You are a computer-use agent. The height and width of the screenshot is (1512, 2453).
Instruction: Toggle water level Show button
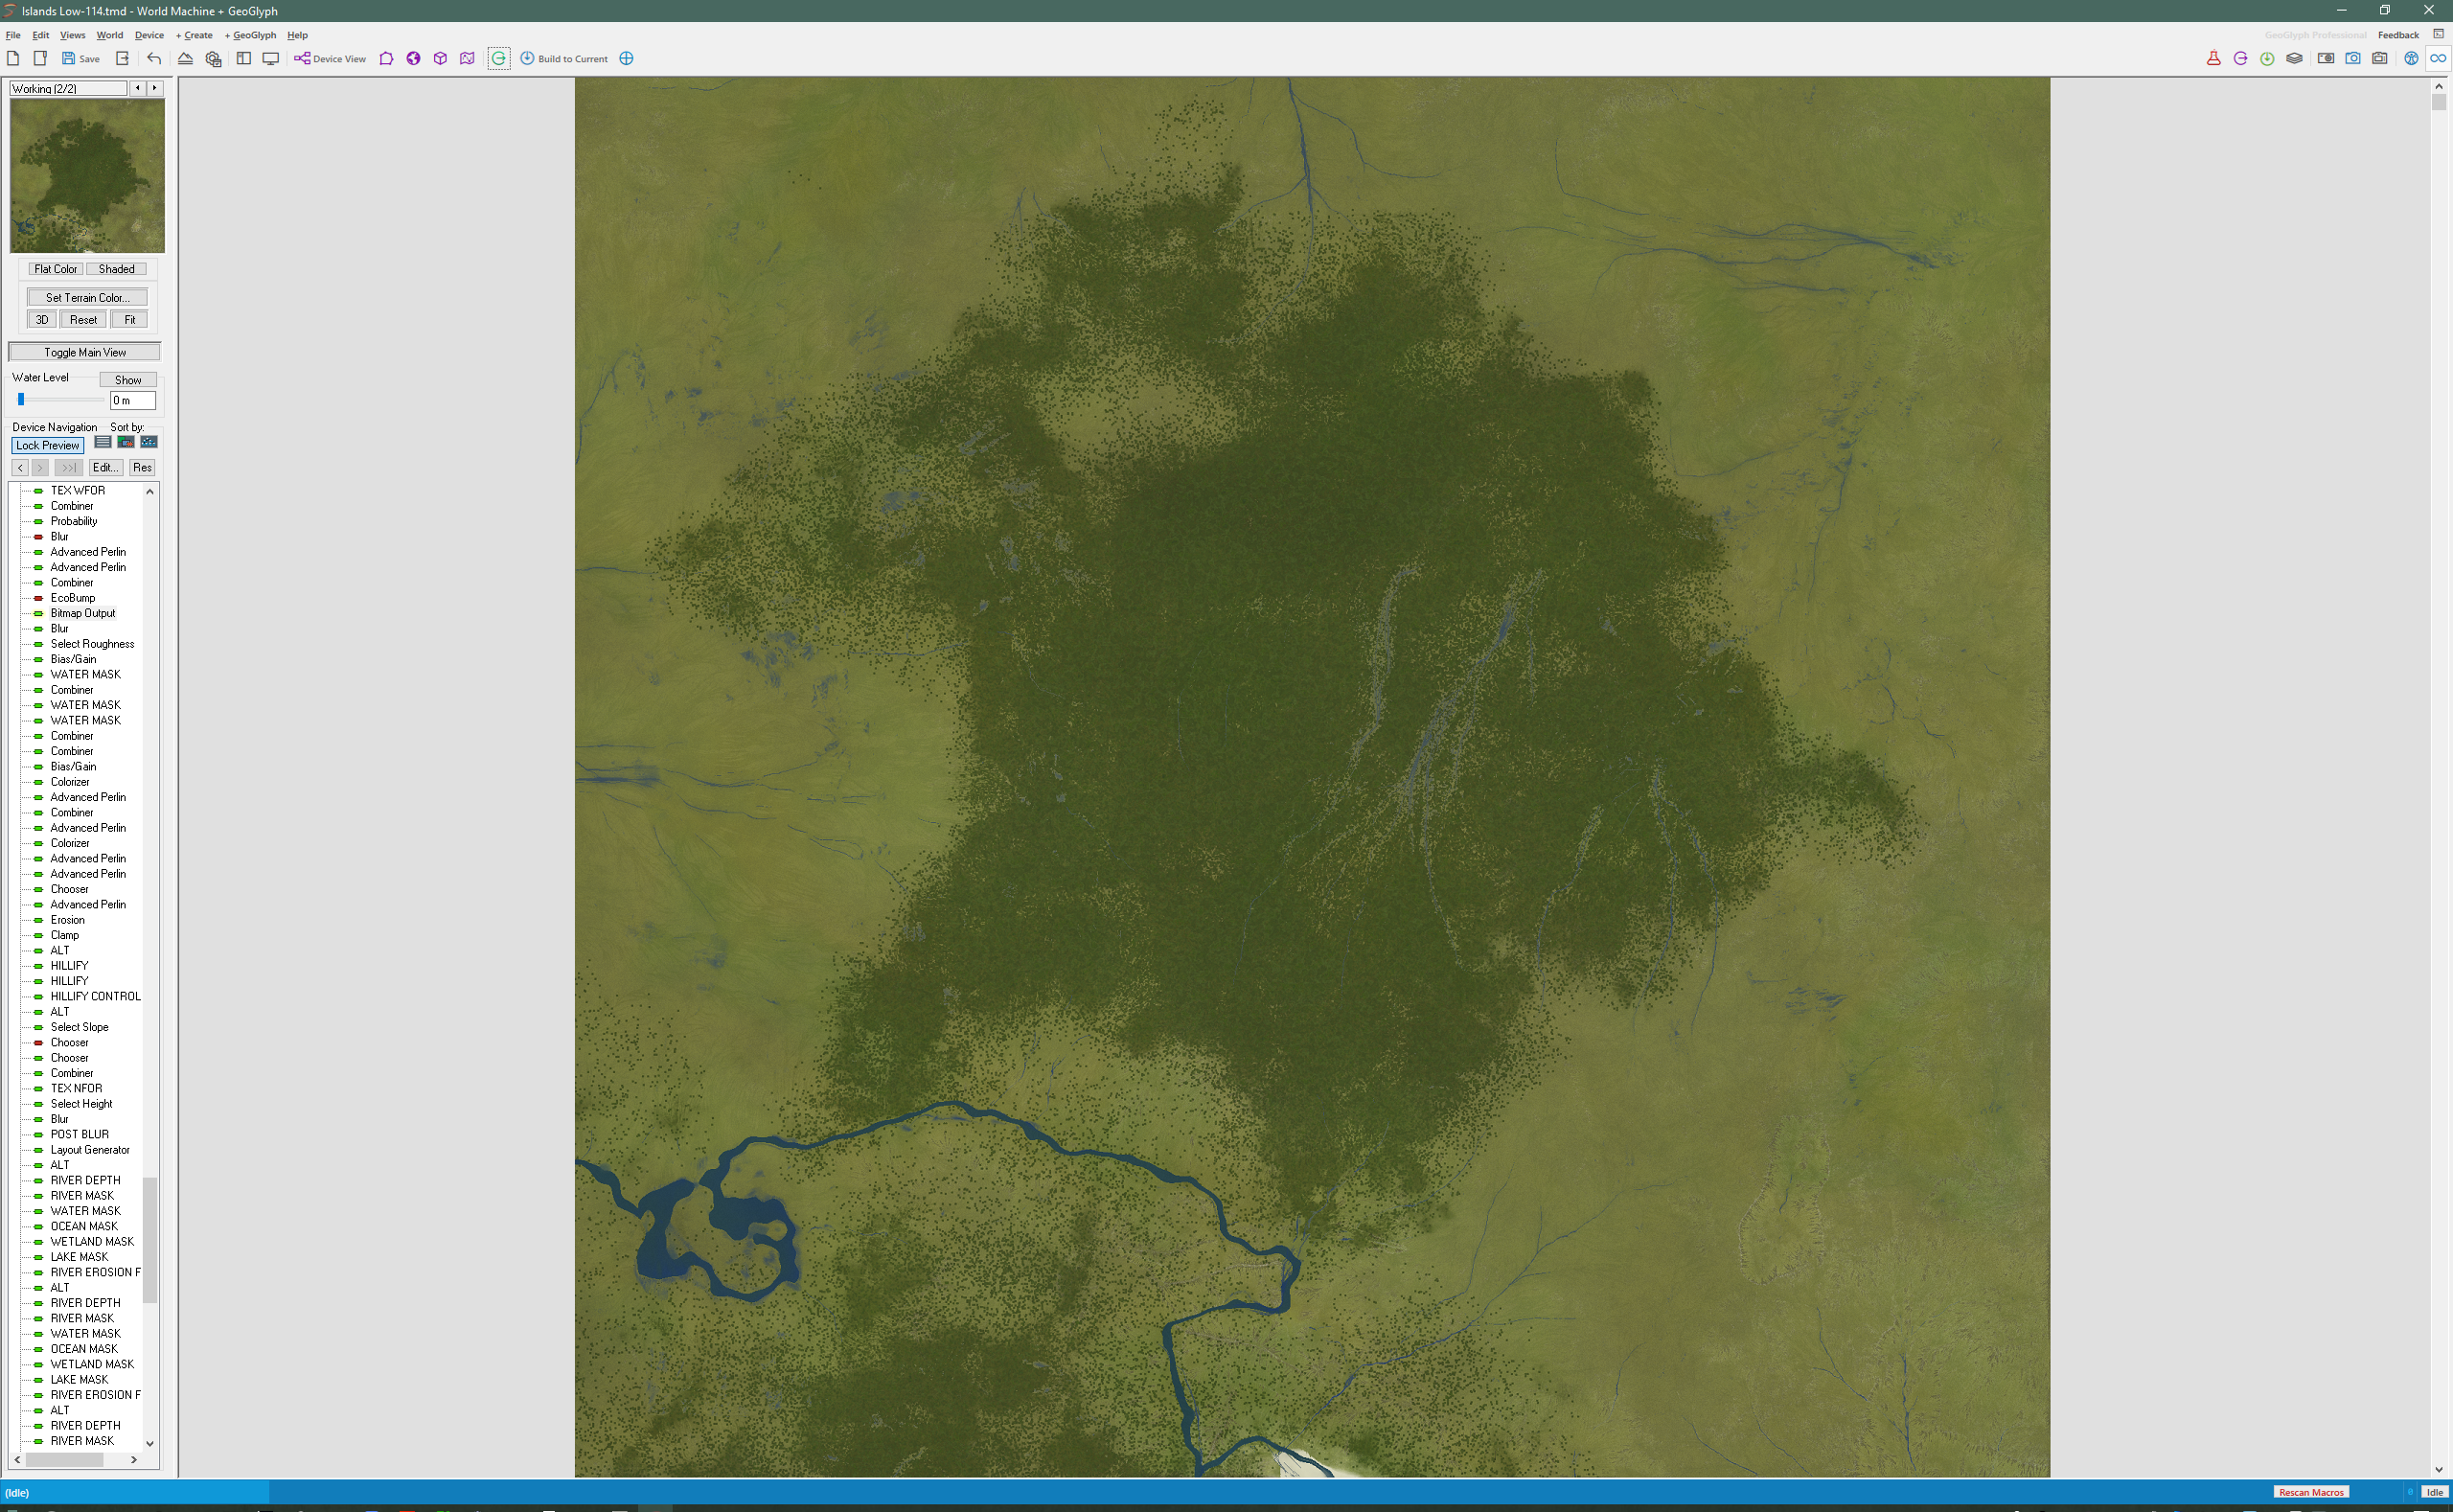(x=128, y=380)
